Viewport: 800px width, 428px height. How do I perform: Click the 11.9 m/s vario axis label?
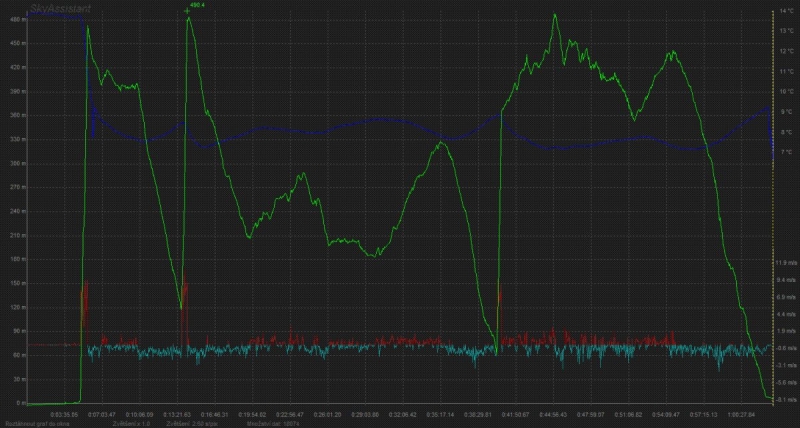click(x=786, y=263)
